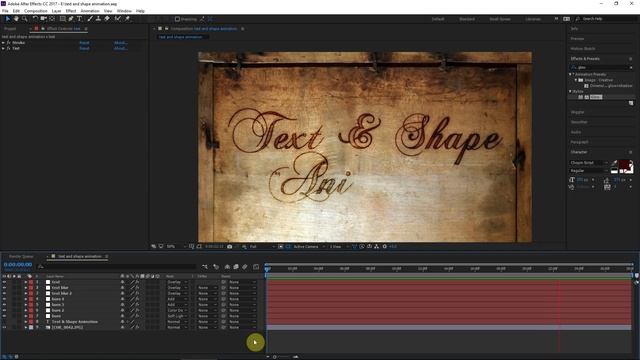640x360 pixels.
Task: Select the Hand tool
Action: [x=16, y=19]
